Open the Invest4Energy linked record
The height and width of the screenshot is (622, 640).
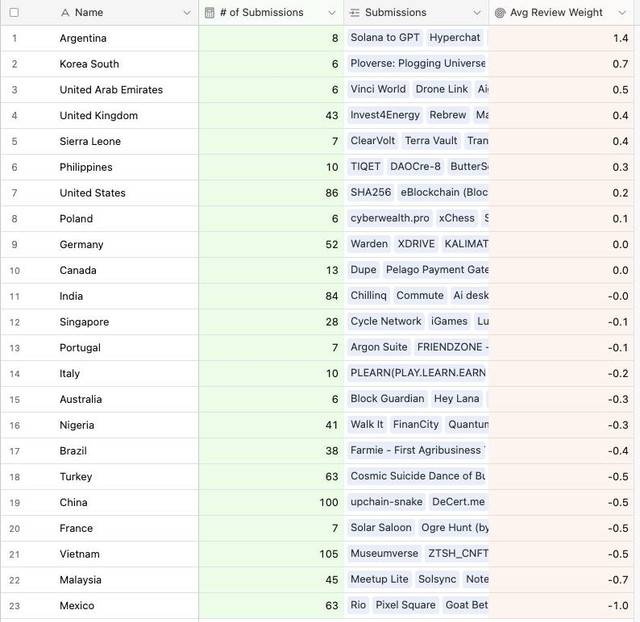pos(385,115)
